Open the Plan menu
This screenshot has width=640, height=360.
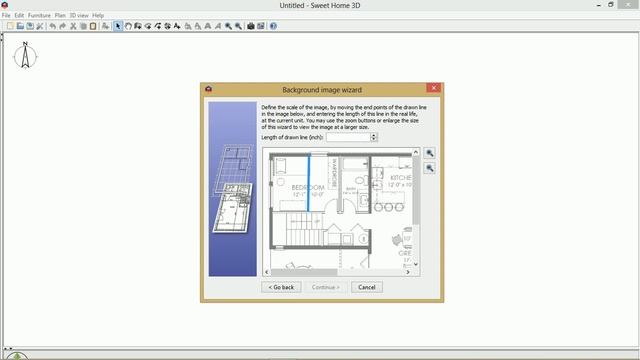tap(60, 16)
